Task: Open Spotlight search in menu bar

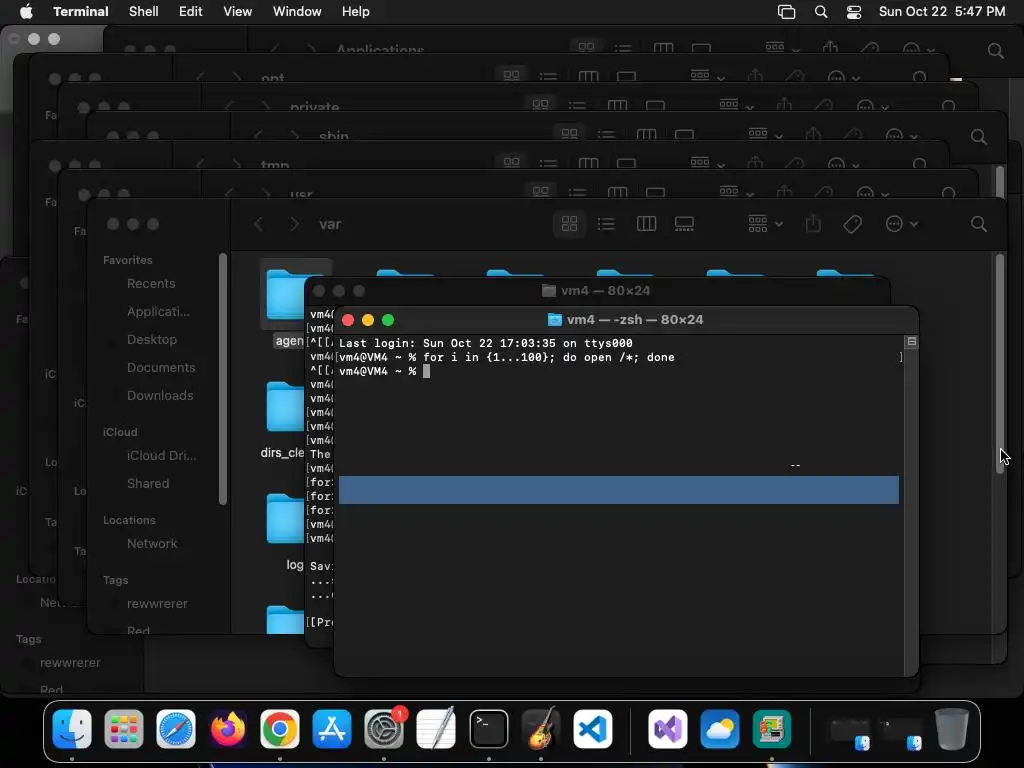Action: coord(821,12)
